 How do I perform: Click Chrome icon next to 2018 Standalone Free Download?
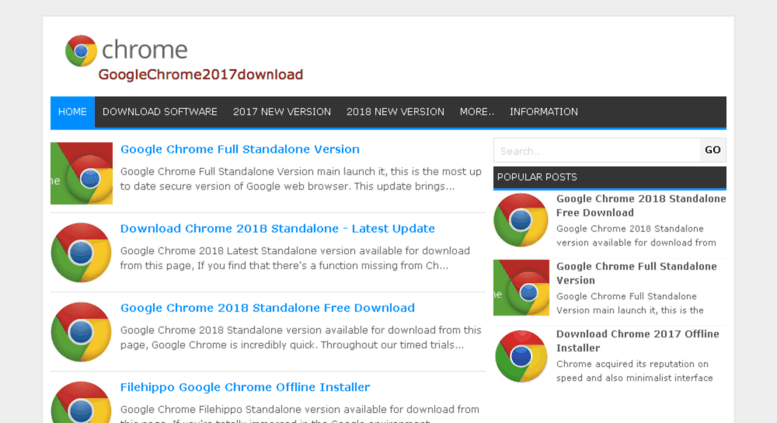(81, 332)
